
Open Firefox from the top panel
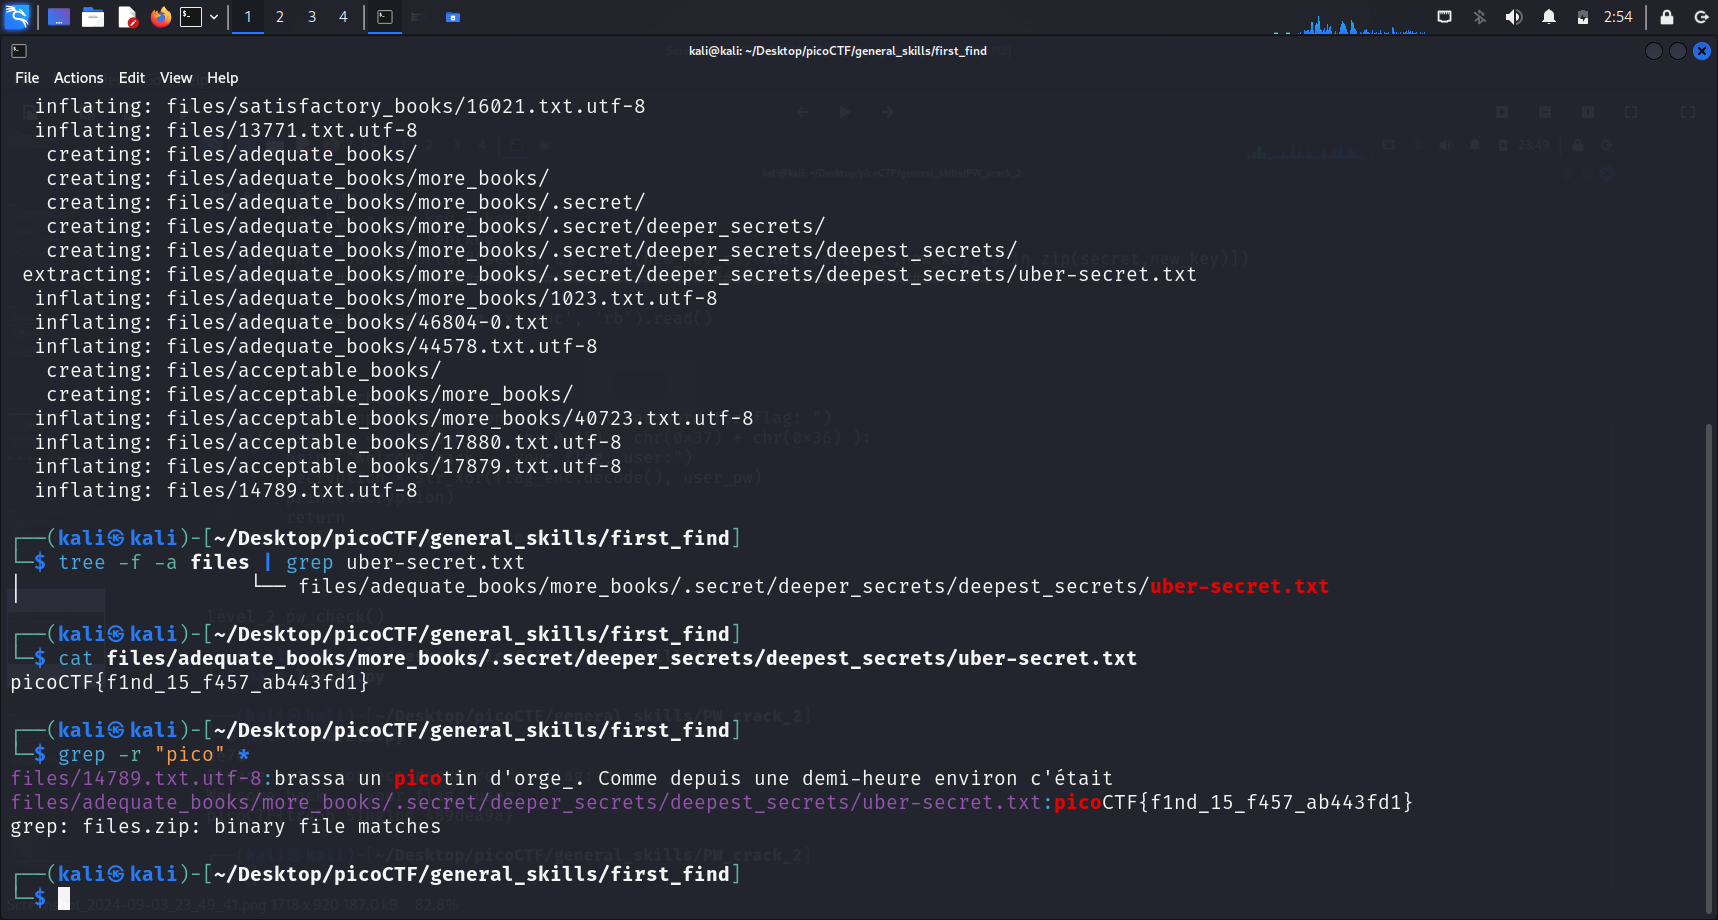(160, 17)
